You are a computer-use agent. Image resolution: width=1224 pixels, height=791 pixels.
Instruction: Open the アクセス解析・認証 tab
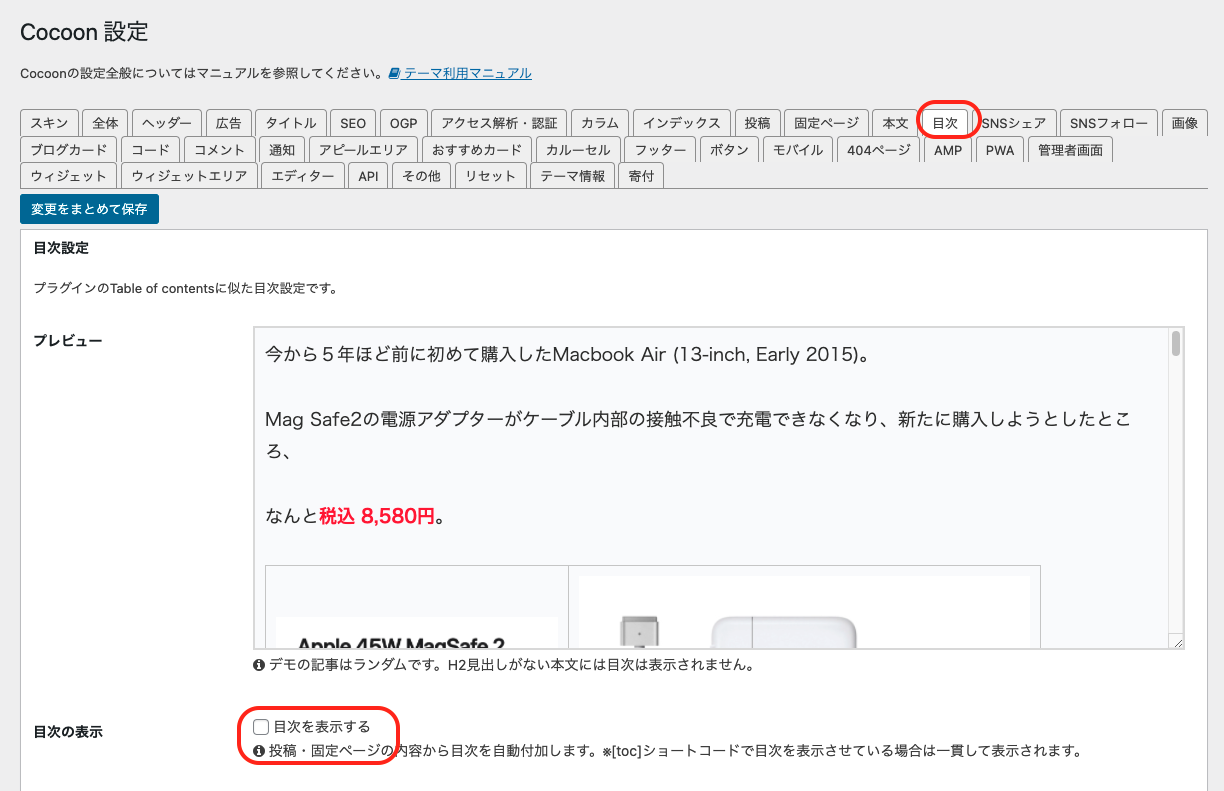(x=500, y=123)
